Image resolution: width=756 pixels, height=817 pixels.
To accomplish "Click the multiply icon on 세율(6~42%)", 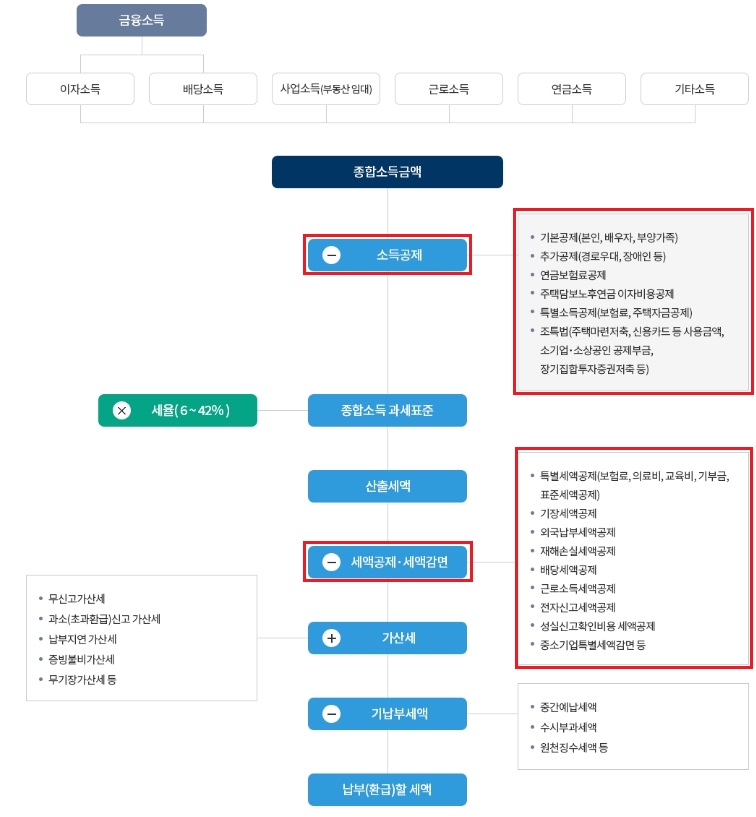I will tap(122, 410).
